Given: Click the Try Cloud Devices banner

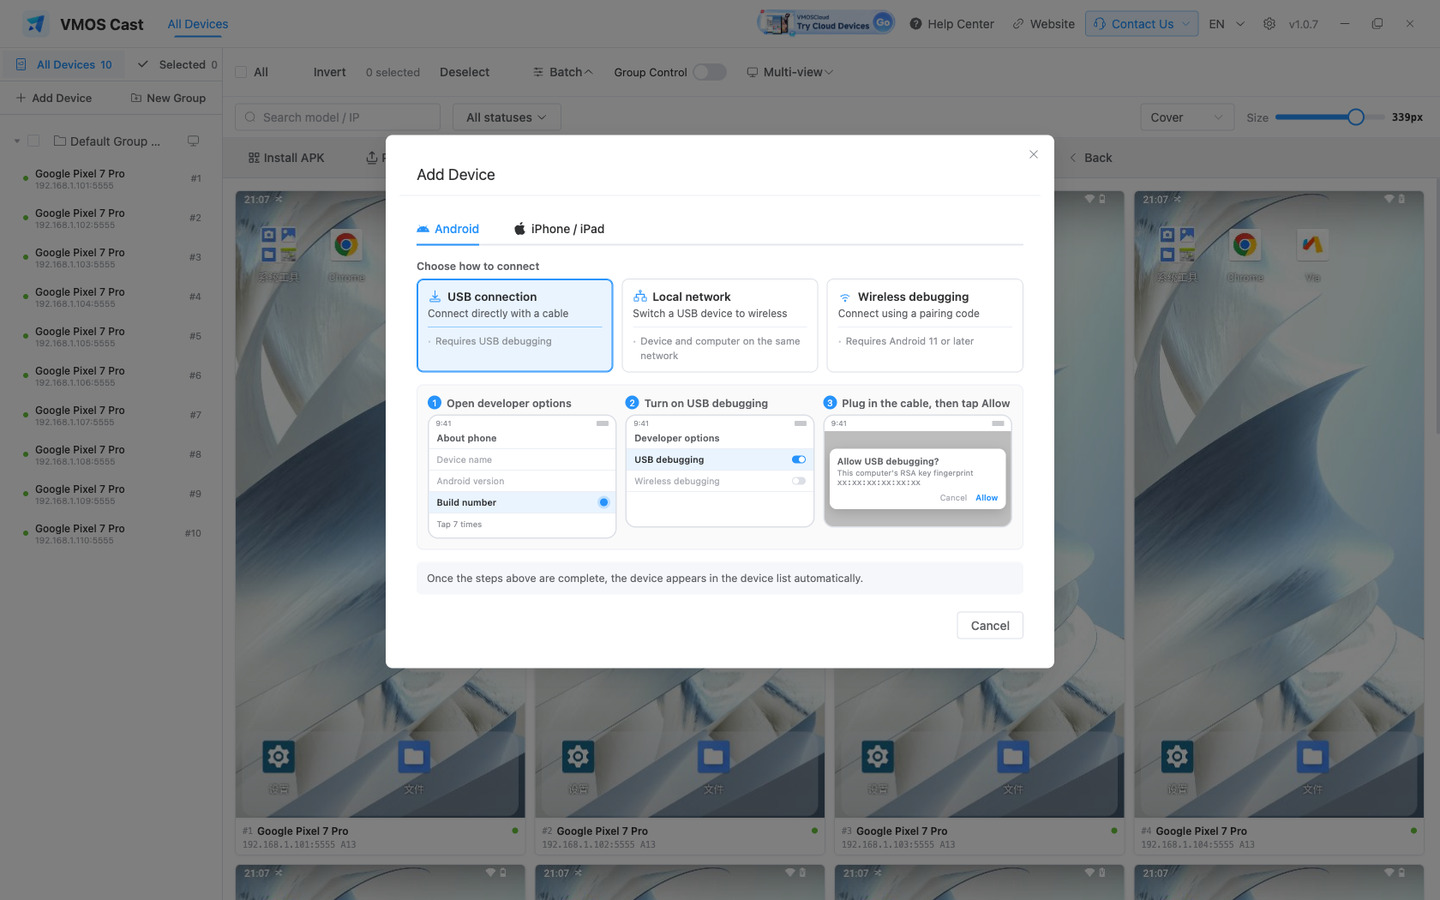Looking at the screenshot, I should click(826, 23).
